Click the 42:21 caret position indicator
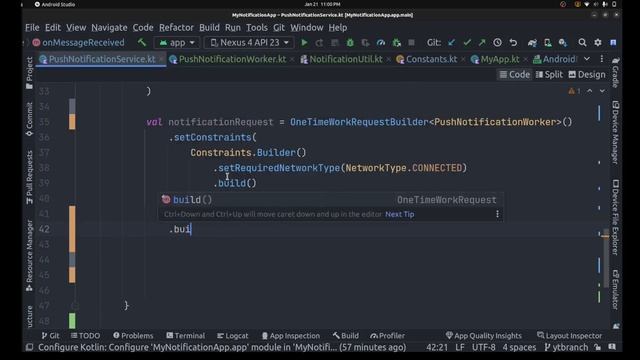 437,347
